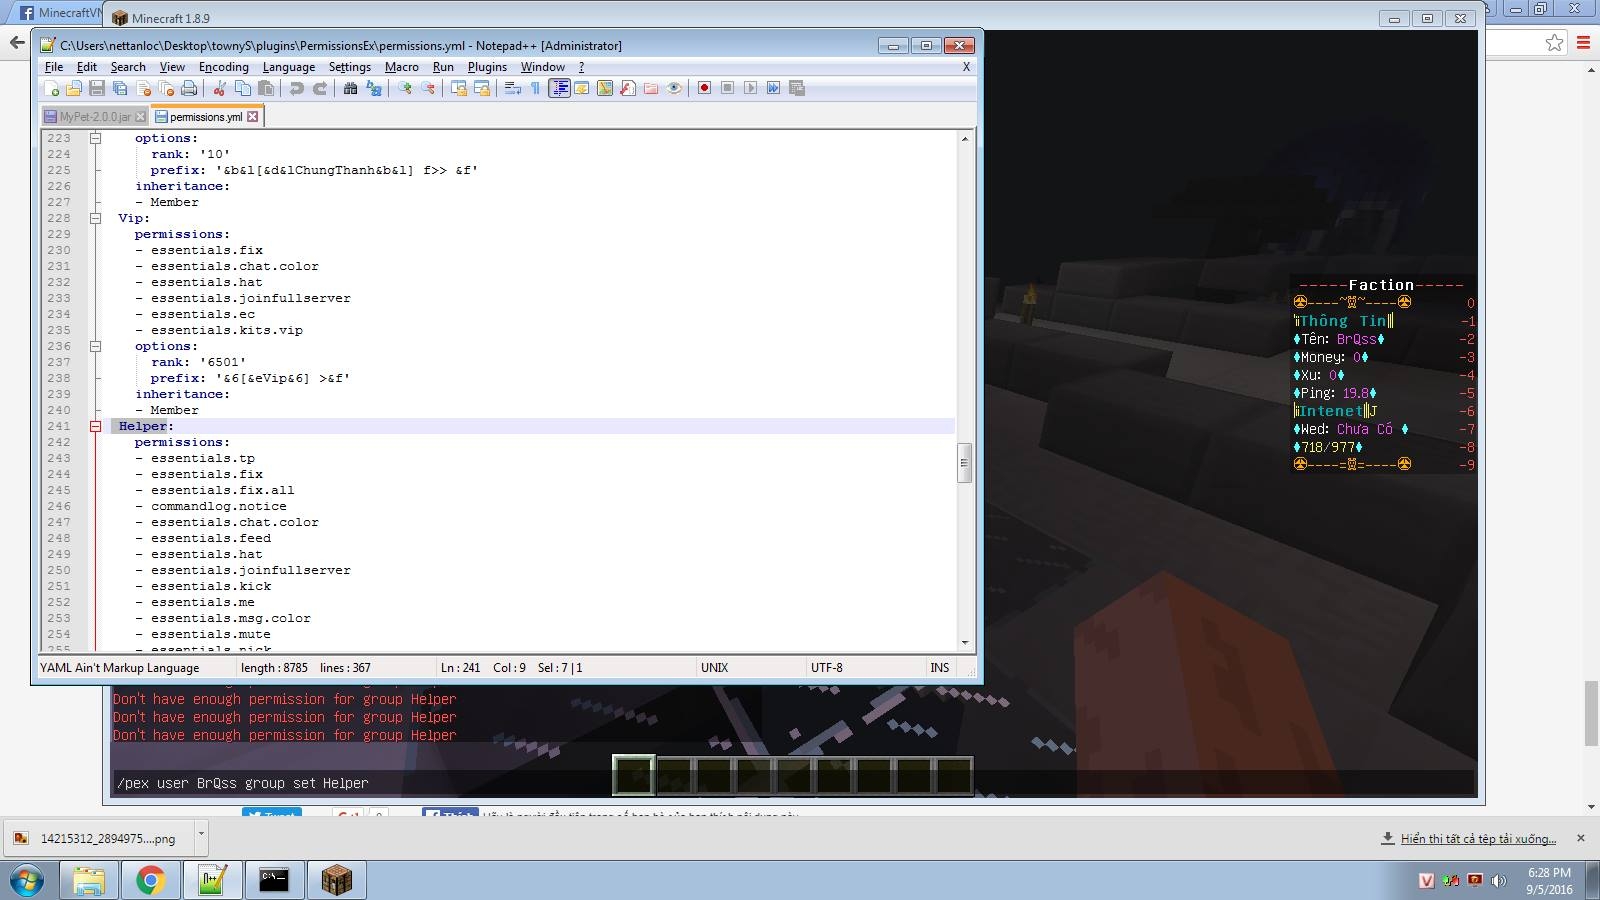Bookmark page with the Chrome star icon
Viewport: 1600px width, 900px height.
click(1554, 42)
